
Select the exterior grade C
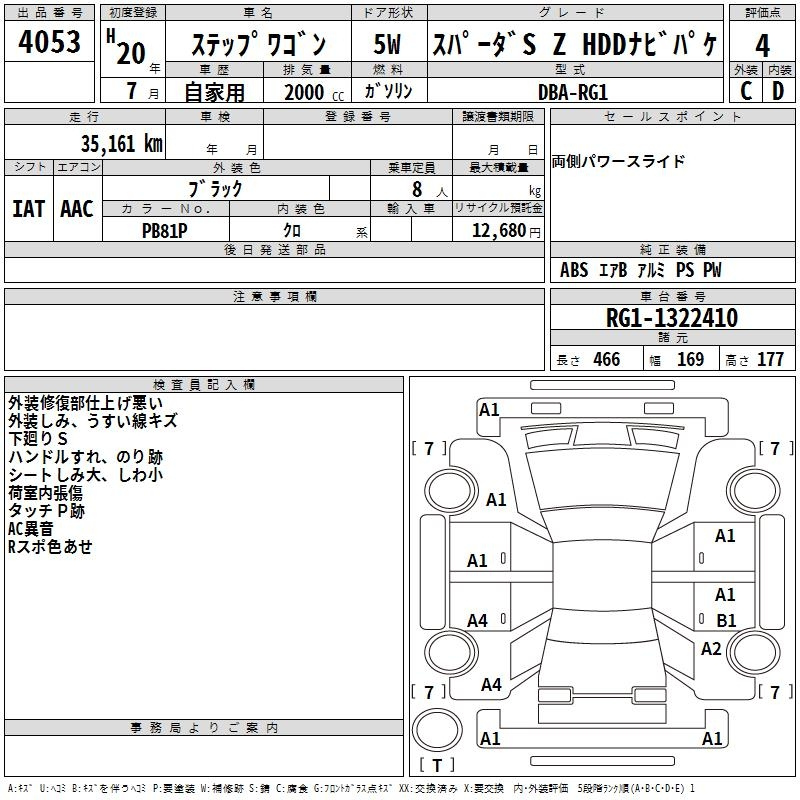746,91
